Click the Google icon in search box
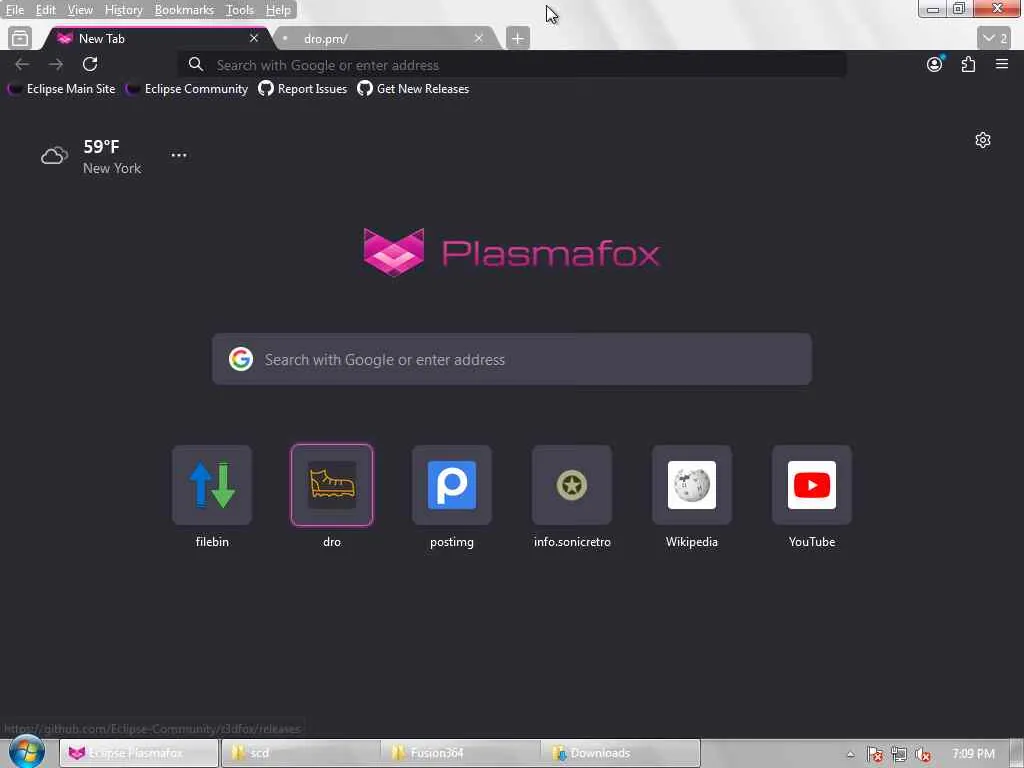This screenshot has height=768, width=1024. pos(241,359)
